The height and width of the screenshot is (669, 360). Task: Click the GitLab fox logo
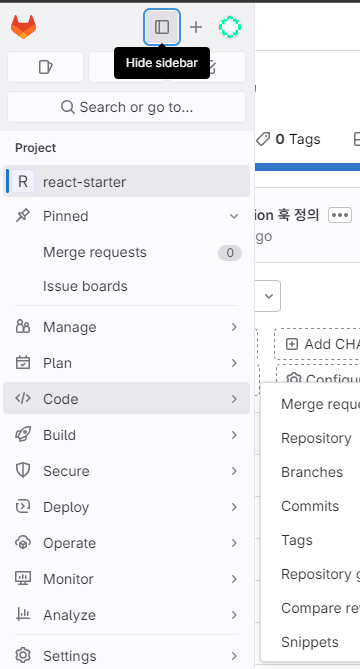23,27
